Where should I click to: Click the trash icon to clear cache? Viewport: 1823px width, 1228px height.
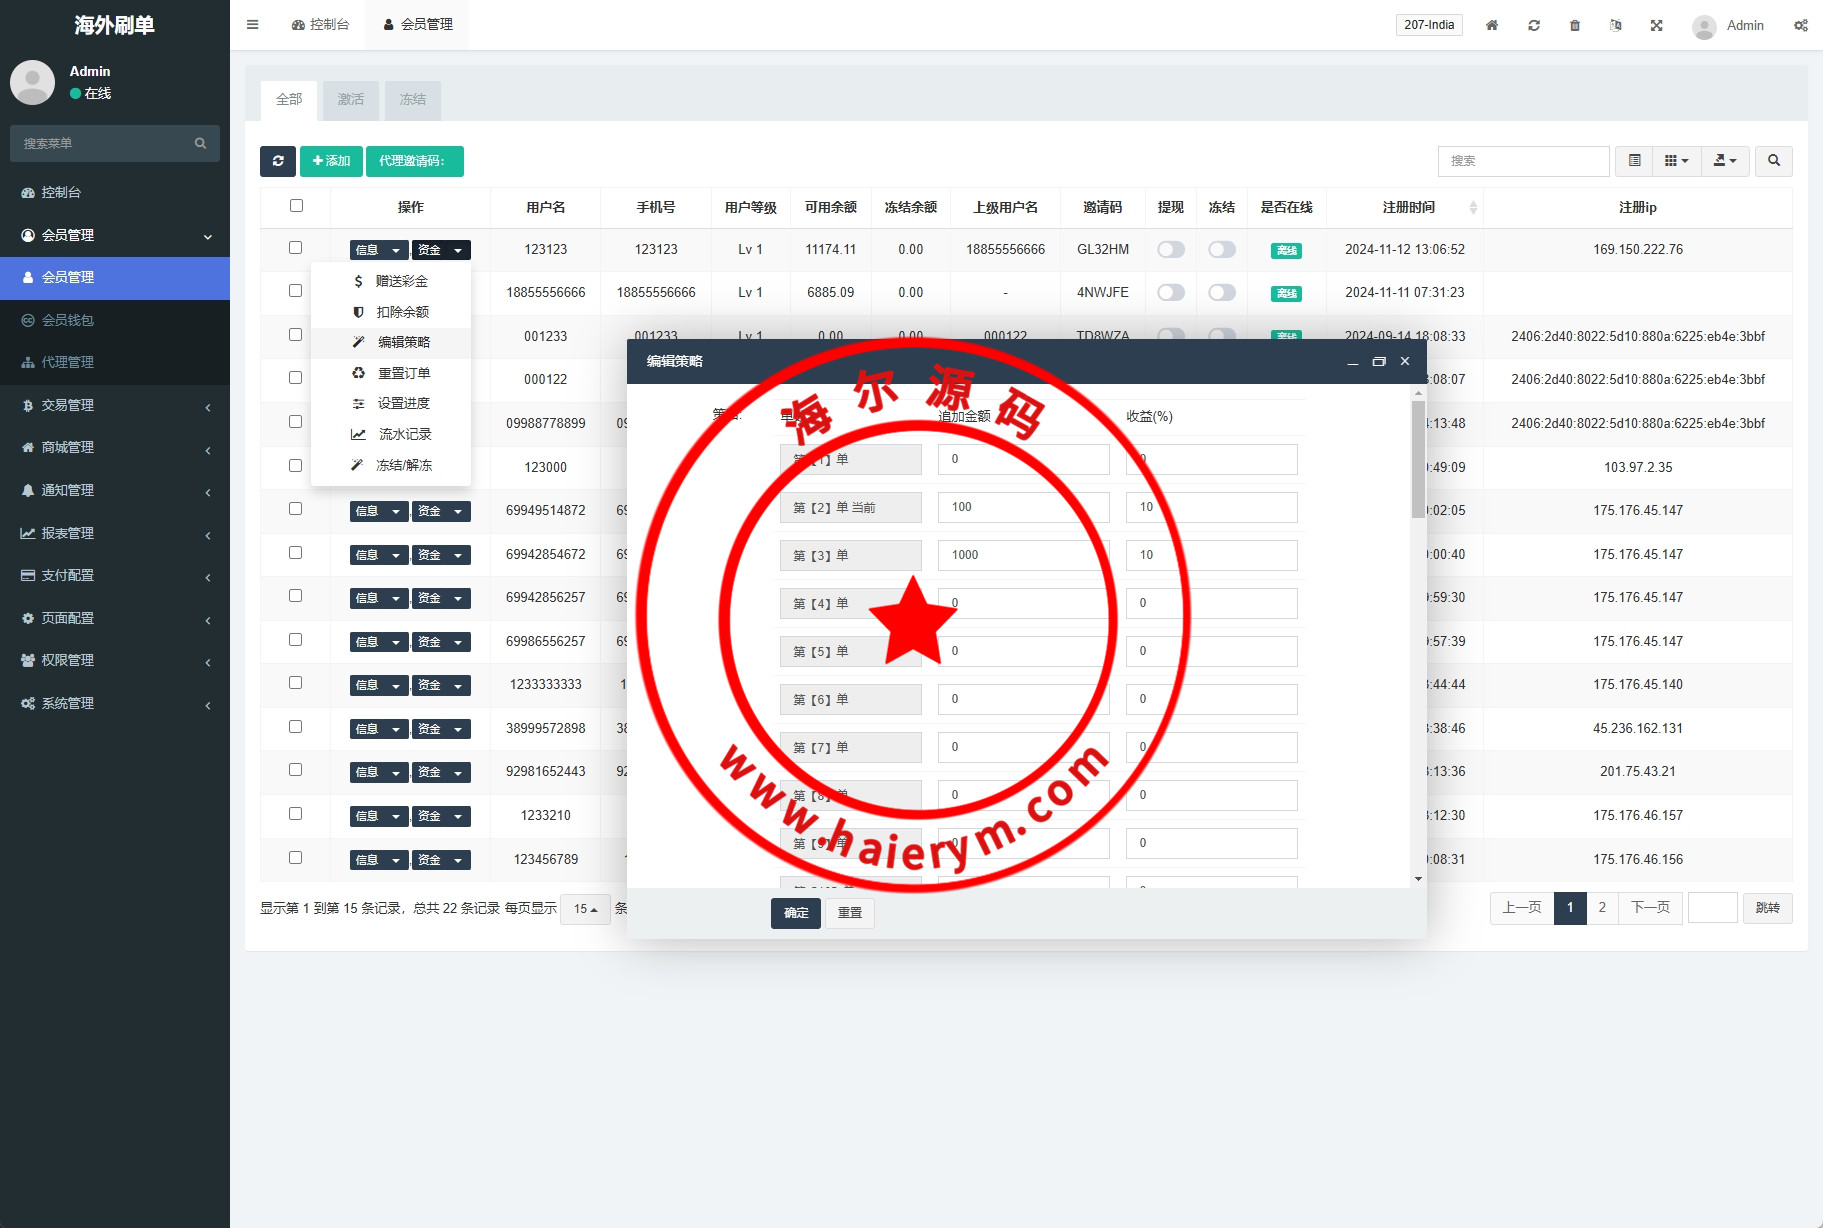pos(1574,25)
